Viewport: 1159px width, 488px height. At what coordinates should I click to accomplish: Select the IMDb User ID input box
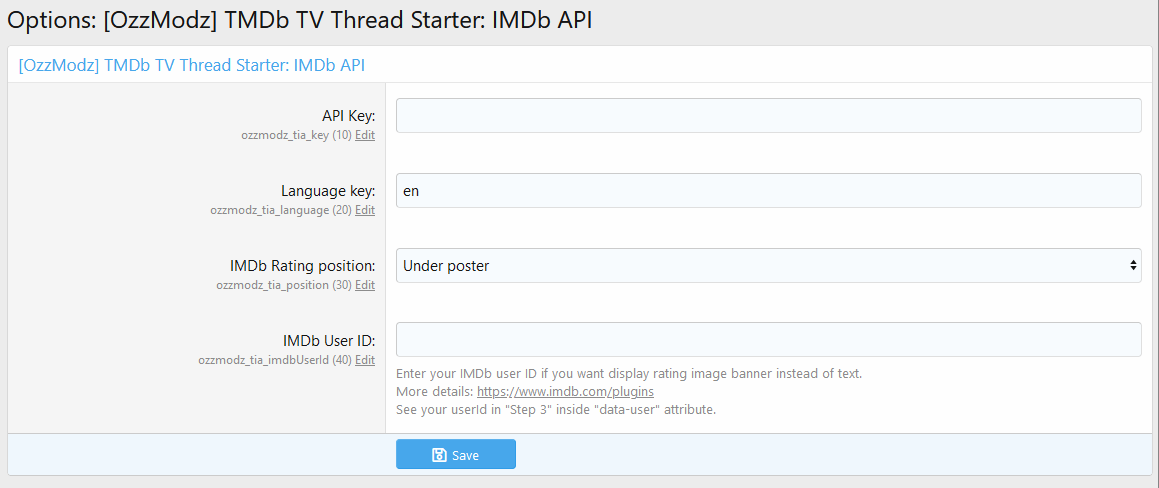tap(768, 340)
